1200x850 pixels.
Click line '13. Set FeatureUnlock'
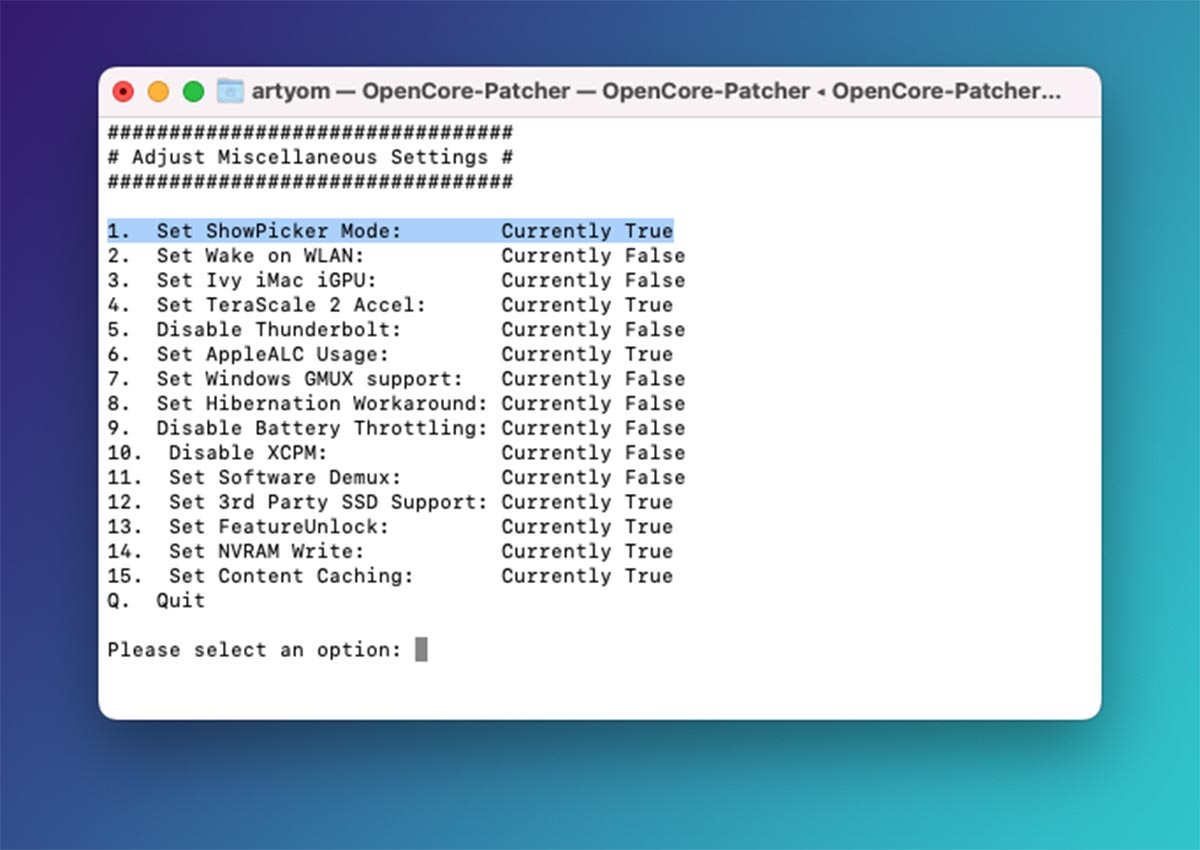[390, 526]
